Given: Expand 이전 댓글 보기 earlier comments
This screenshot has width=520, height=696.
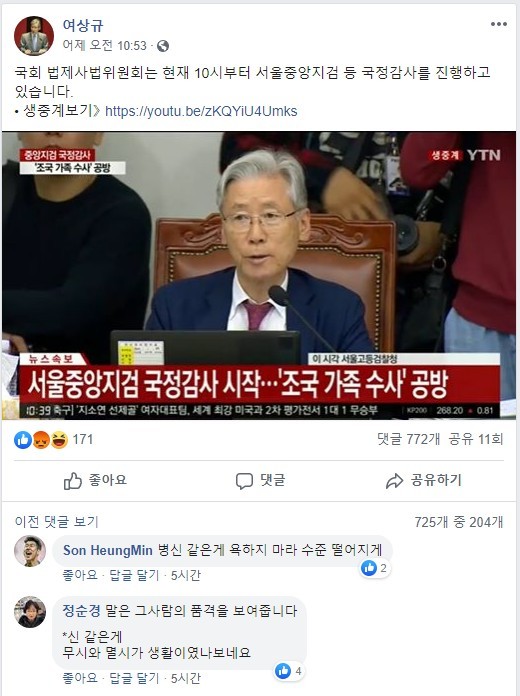Looking at the screenshot, I should point(56,522).
